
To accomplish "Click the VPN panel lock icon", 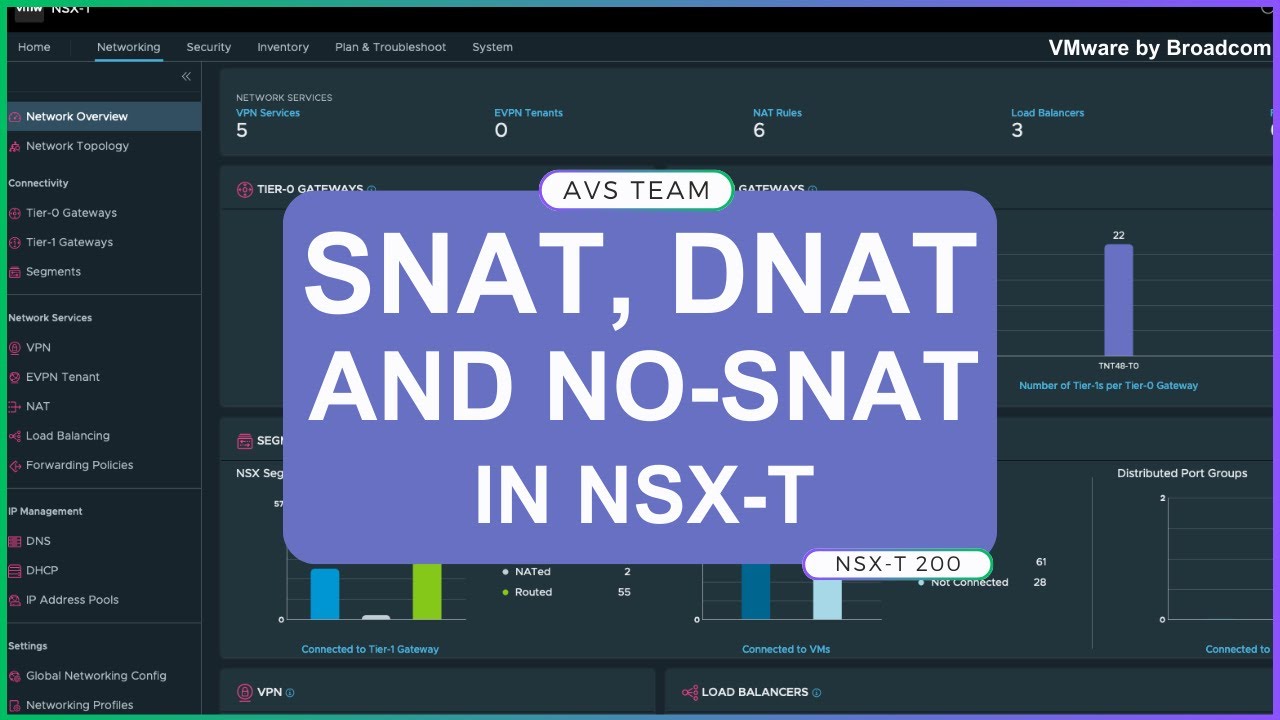I will pos(244,692).
